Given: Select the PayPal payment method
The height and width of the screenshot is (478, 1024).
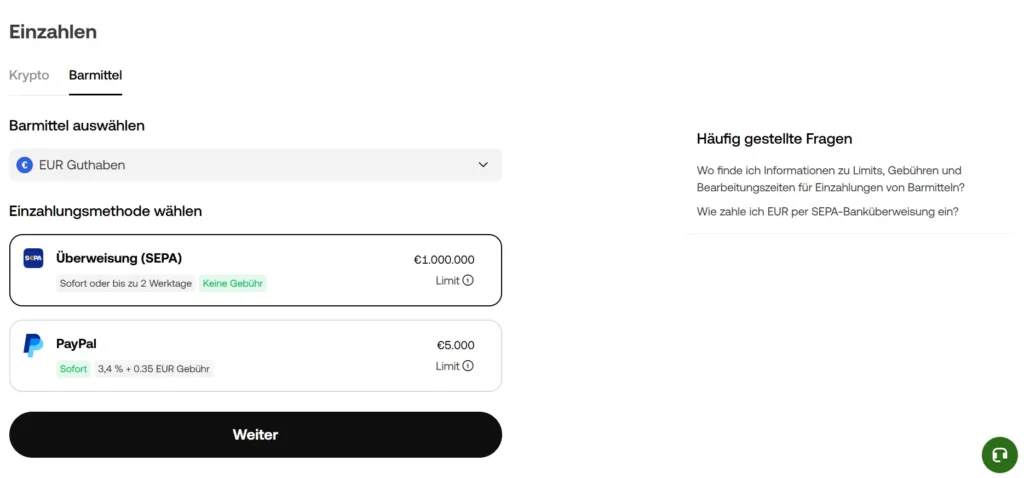Looking at the screenshot, I should pos(255,355).
